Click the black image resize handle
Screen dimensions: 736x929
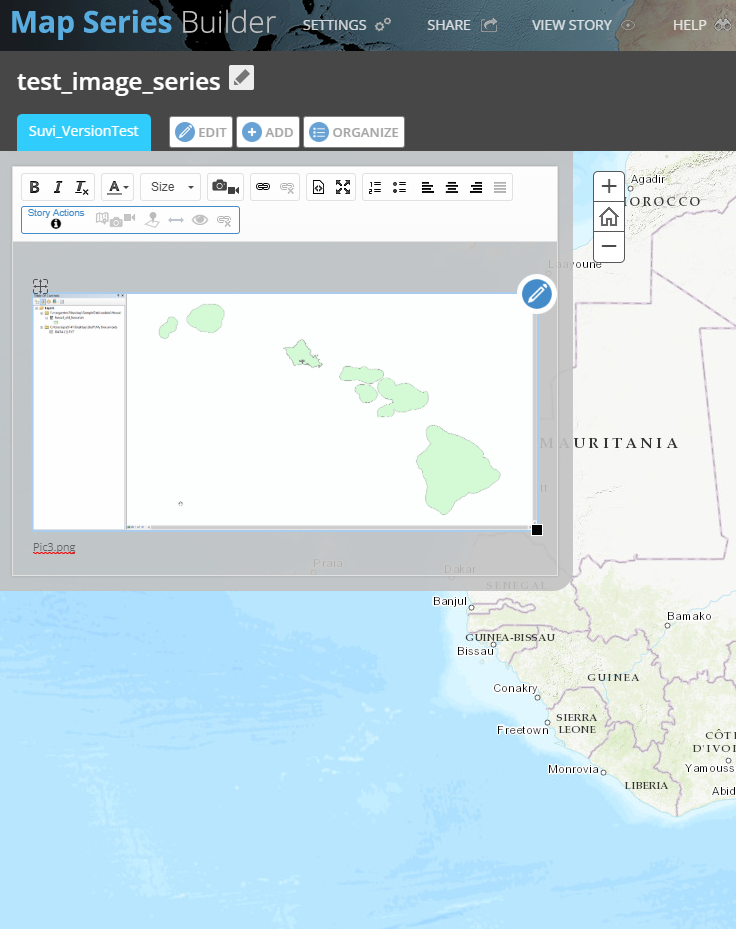[x=537, y=530]
